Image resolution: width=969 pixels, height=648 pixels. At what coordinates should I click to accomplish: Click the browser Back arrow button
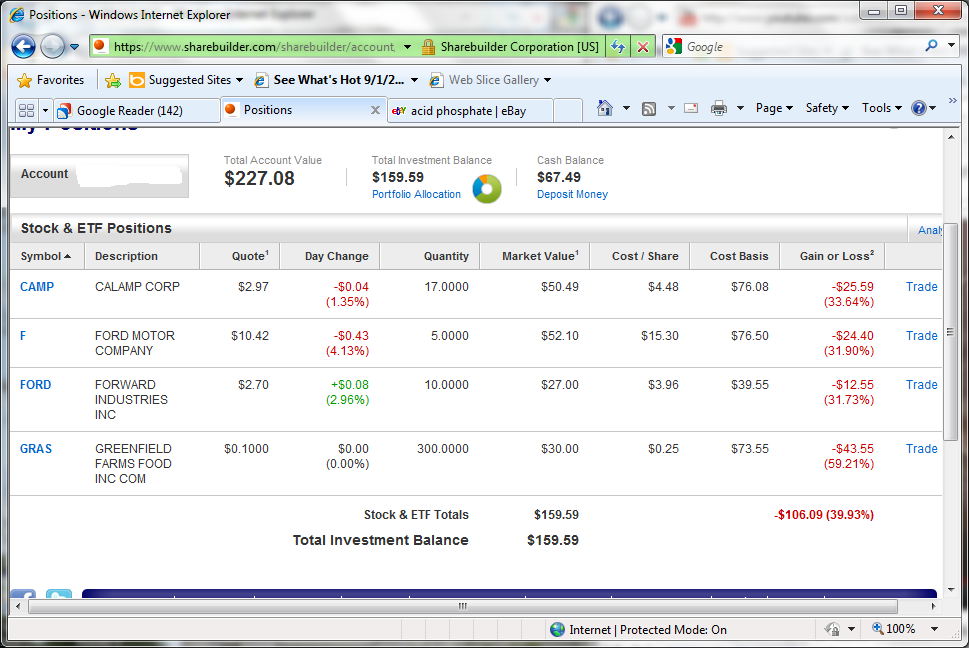click(24, 47)
